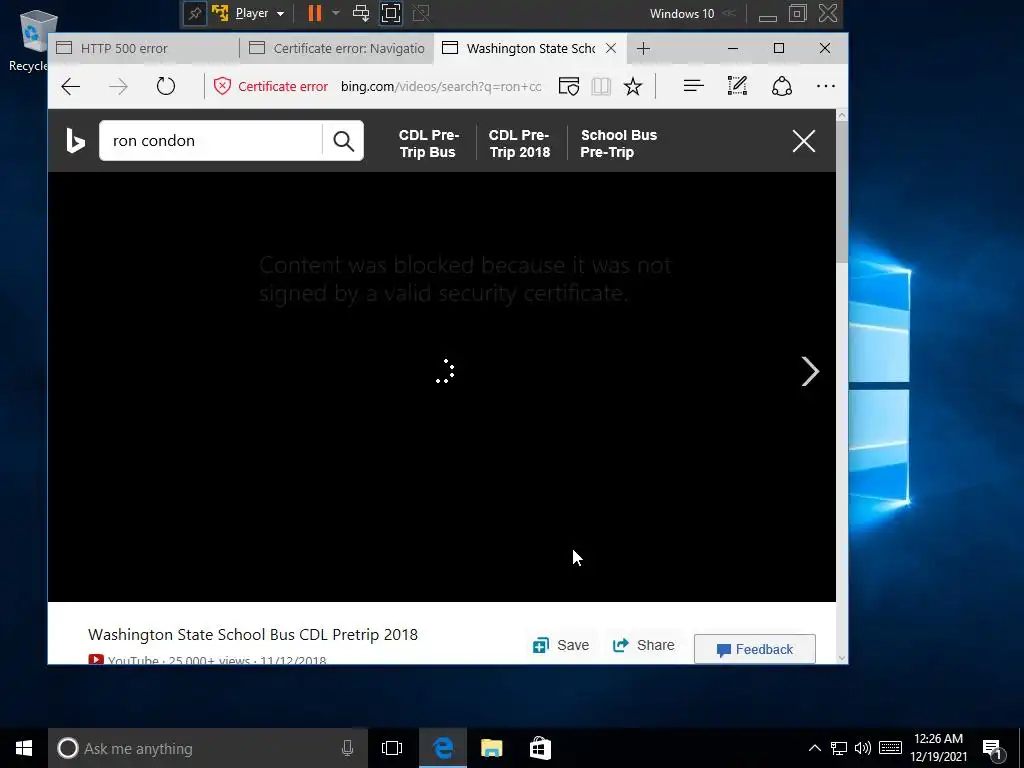
Task: Select the Washington State School tab
Action: coord(520,48)
